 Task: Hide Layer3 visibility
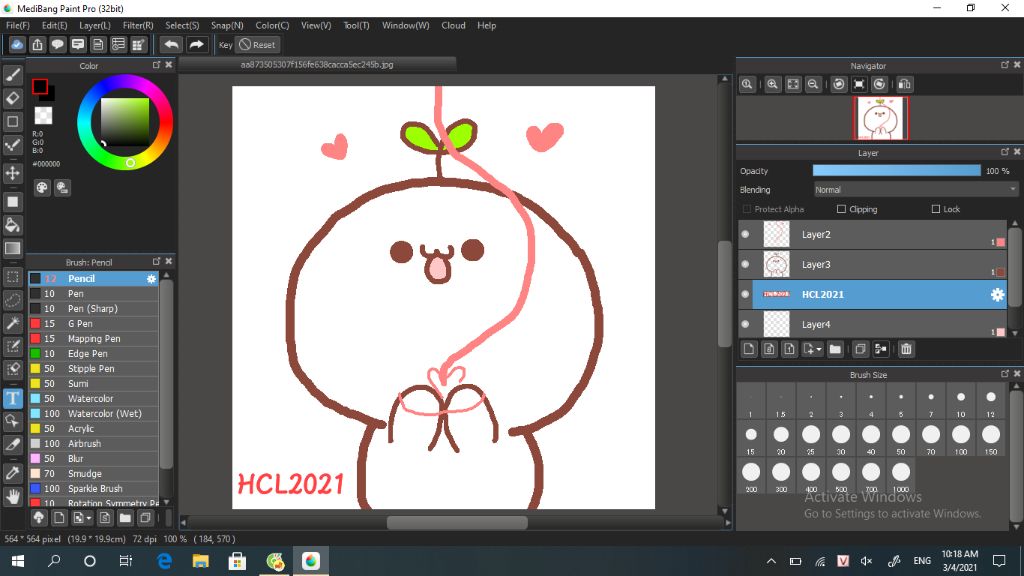(x=745, y=264)
